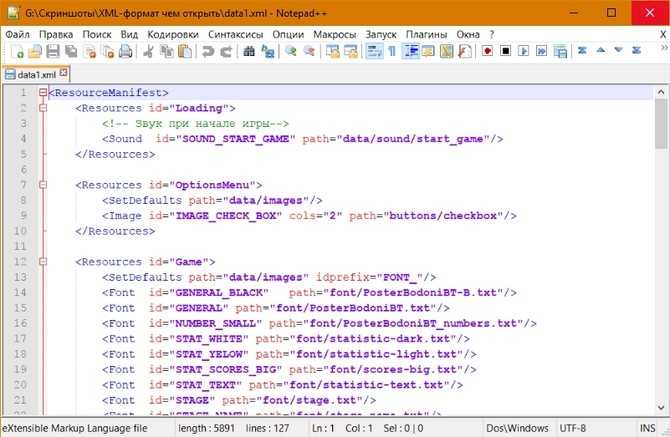
Task: Click IMAGE_CHECK_BOX id value
Action: (x=226, y=216)
